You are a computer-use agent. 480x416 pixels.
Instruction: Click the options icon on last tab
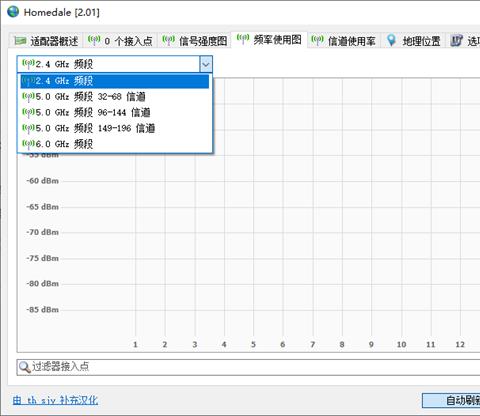click(457, 40)
